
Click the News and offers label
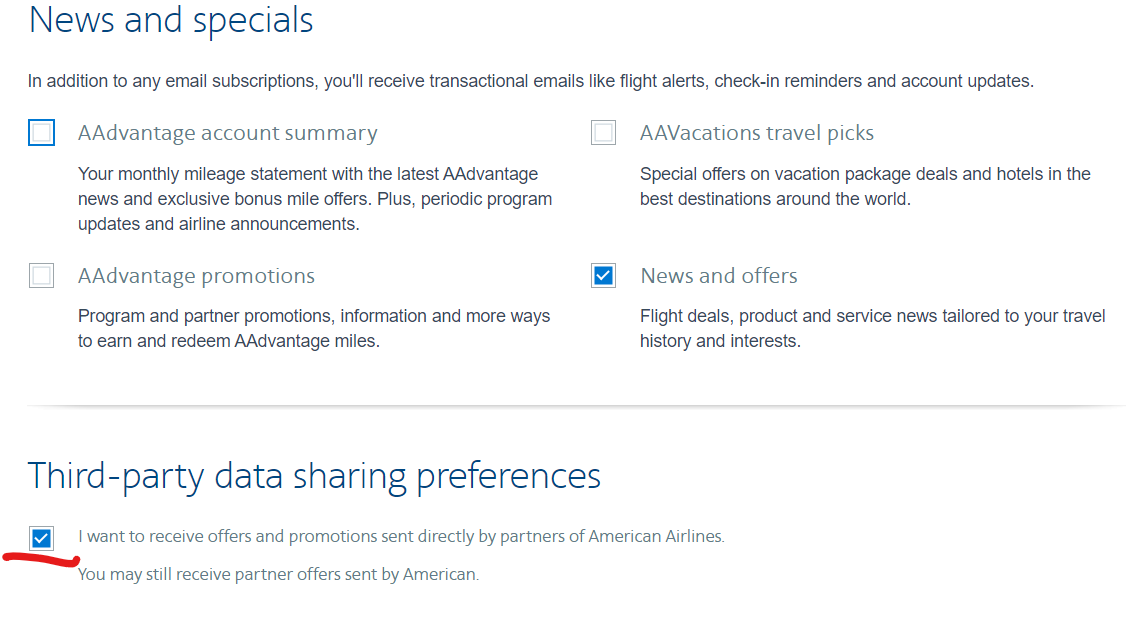(719, 276)
